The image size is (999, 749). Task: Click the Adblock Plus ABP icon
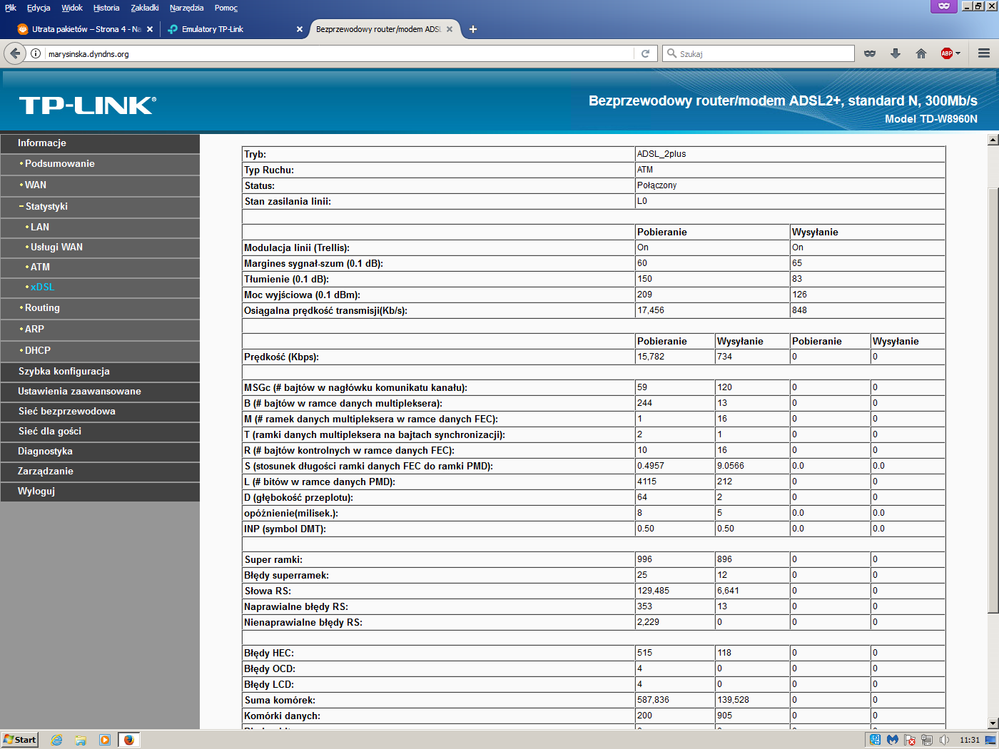pyautogui.click(x=946, y=54)
